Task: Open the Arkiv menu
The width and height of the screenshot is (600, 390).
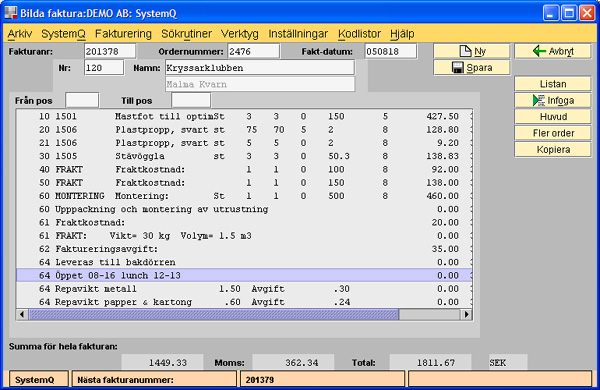Action: [x=20, y=34]
